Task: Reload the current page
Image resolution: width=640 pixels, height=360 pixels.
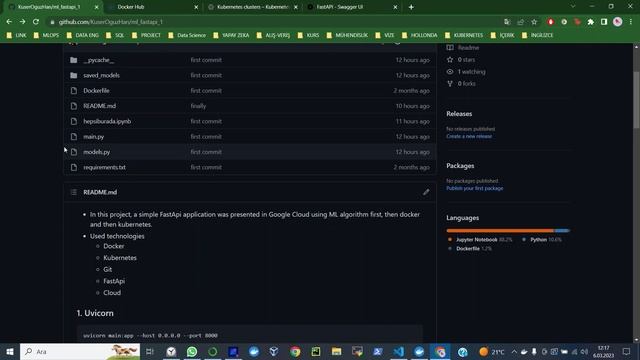Action: coord(36,22)
